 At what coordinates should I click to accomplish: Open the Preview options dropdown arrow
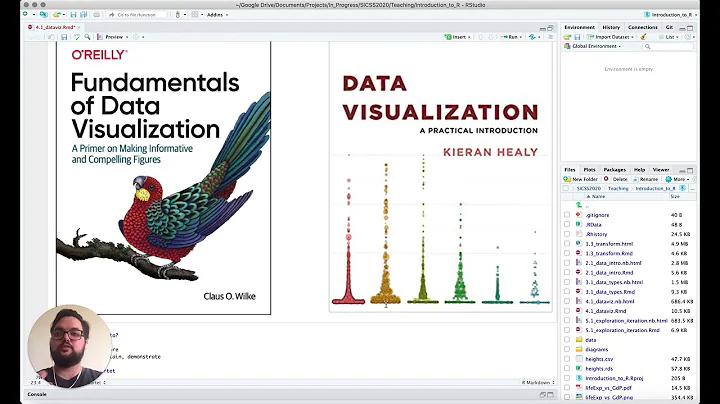(127, 37)
